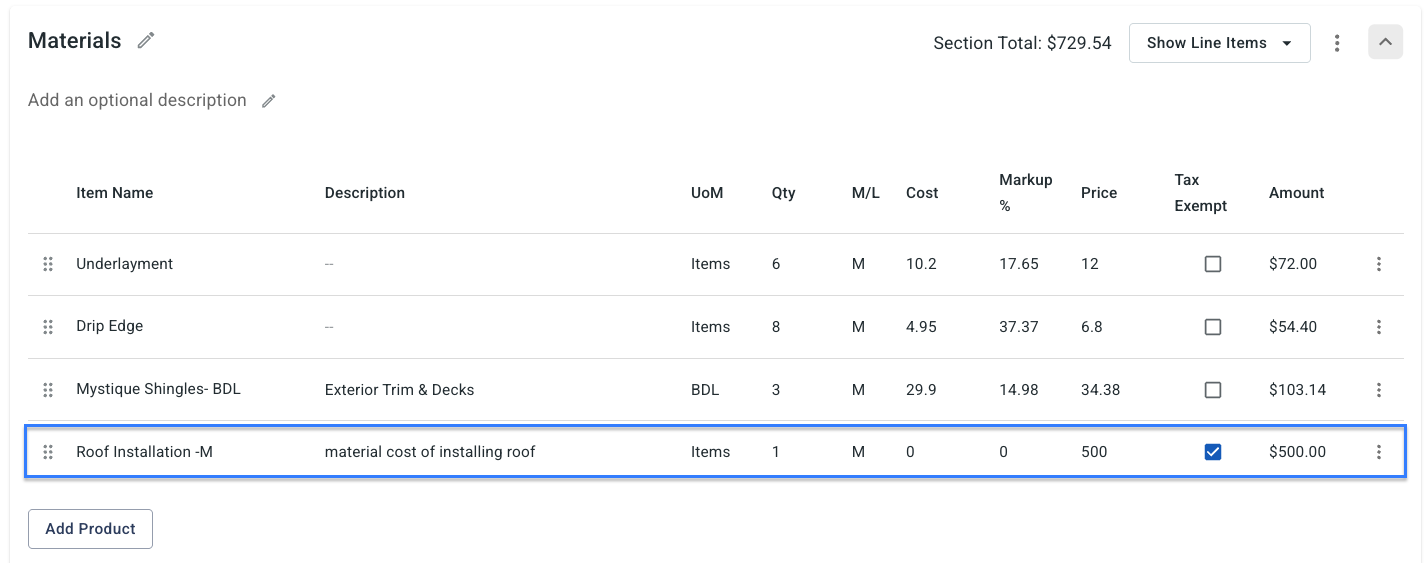Click the pencil icon beside Materials title
The width and height of the screenshot is (1428, 563).
(147, 41)
